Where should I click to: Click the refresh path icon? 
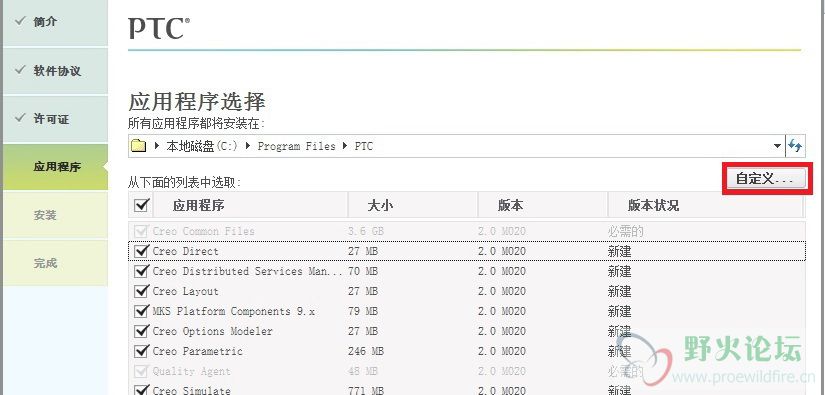[x=794, y=146]
